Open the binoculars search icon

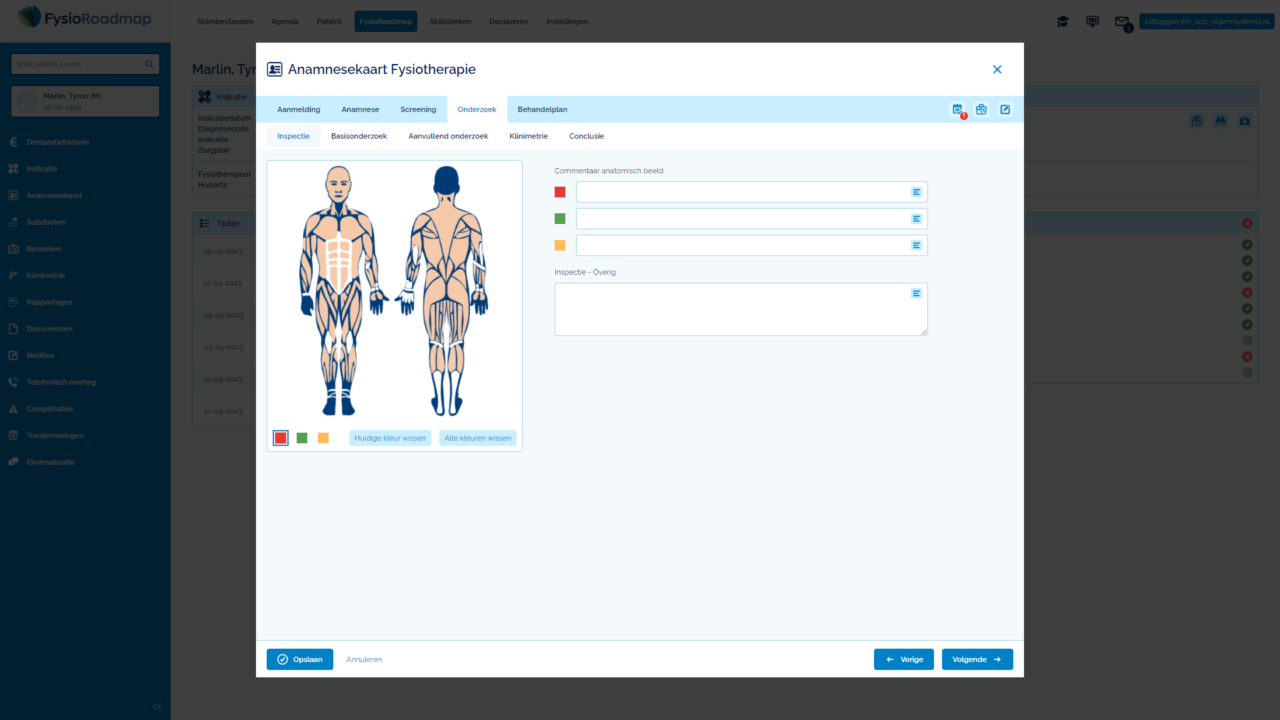point(1220,120)
